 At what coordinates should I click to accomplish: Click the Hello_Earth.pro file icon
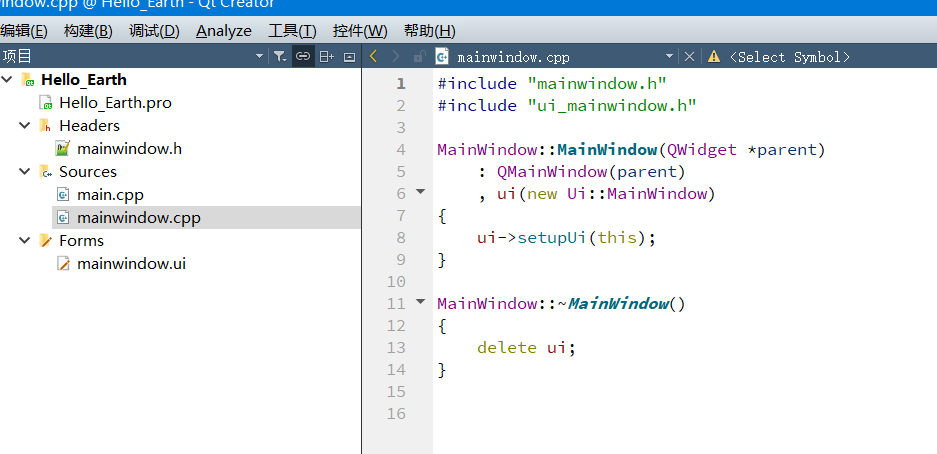(x=45, y=103)
